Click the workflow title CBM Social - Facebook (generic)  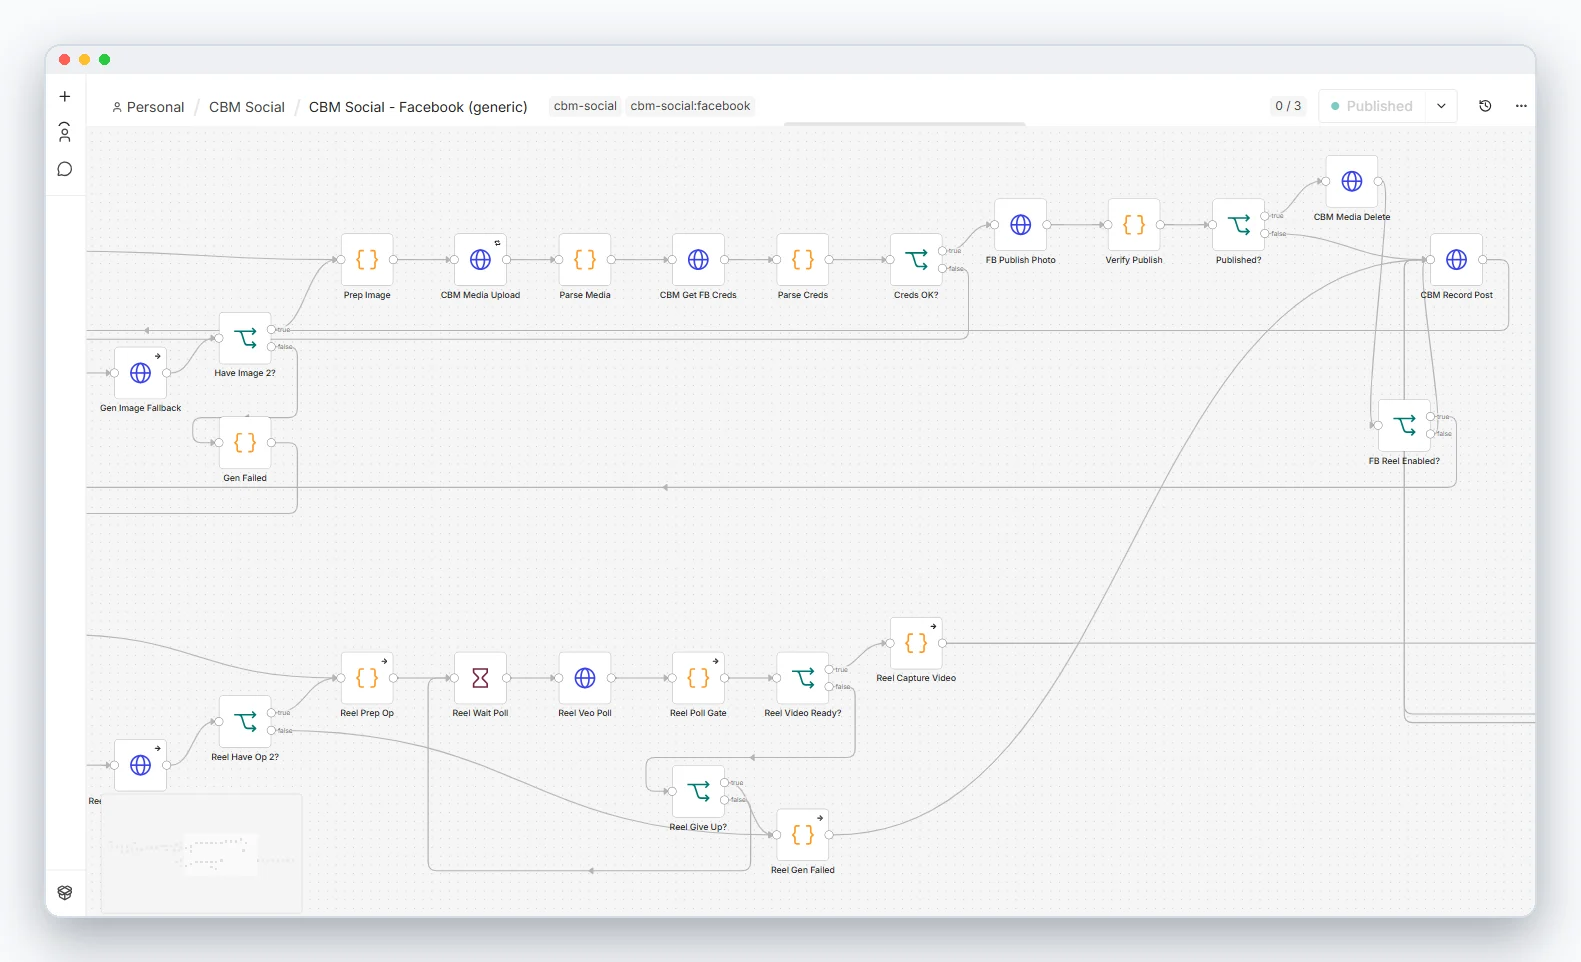coord(418,107)
